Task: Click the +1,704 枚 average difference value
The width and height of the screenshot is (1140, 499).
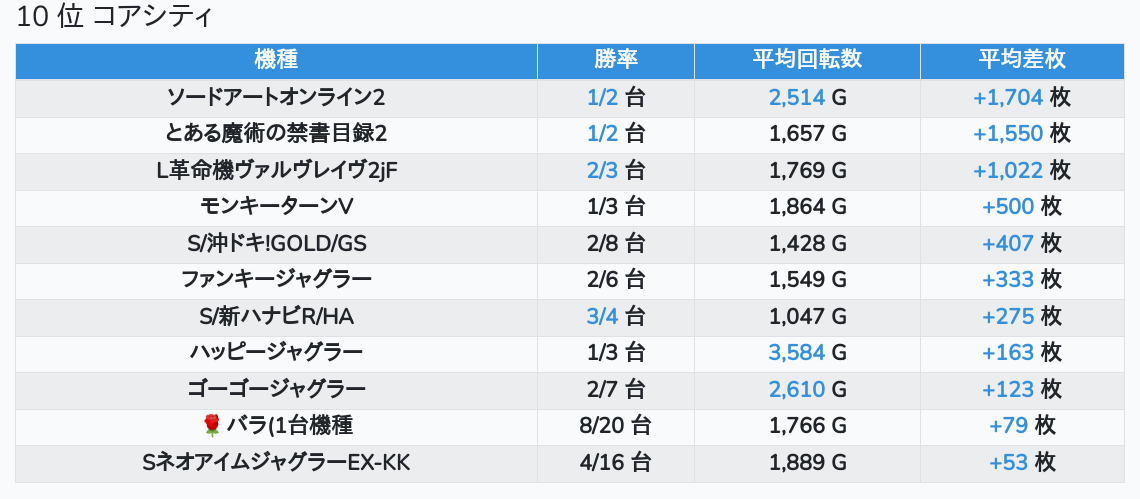Action: [1021, 97]
